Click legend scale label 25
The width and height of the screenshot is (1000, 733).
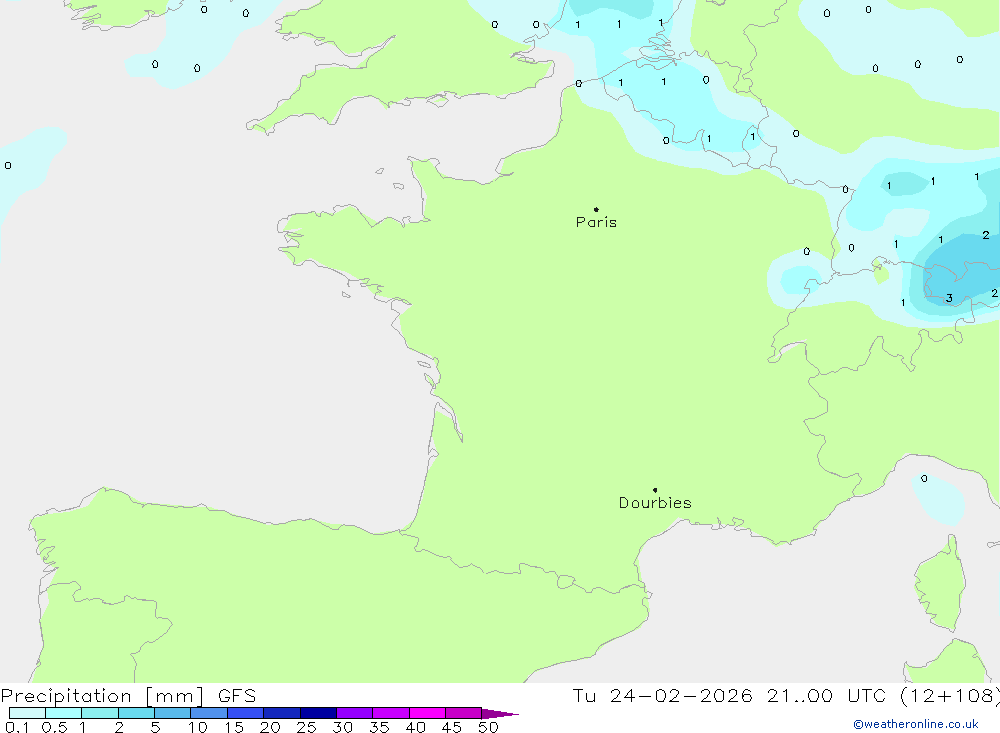point(306,727)
